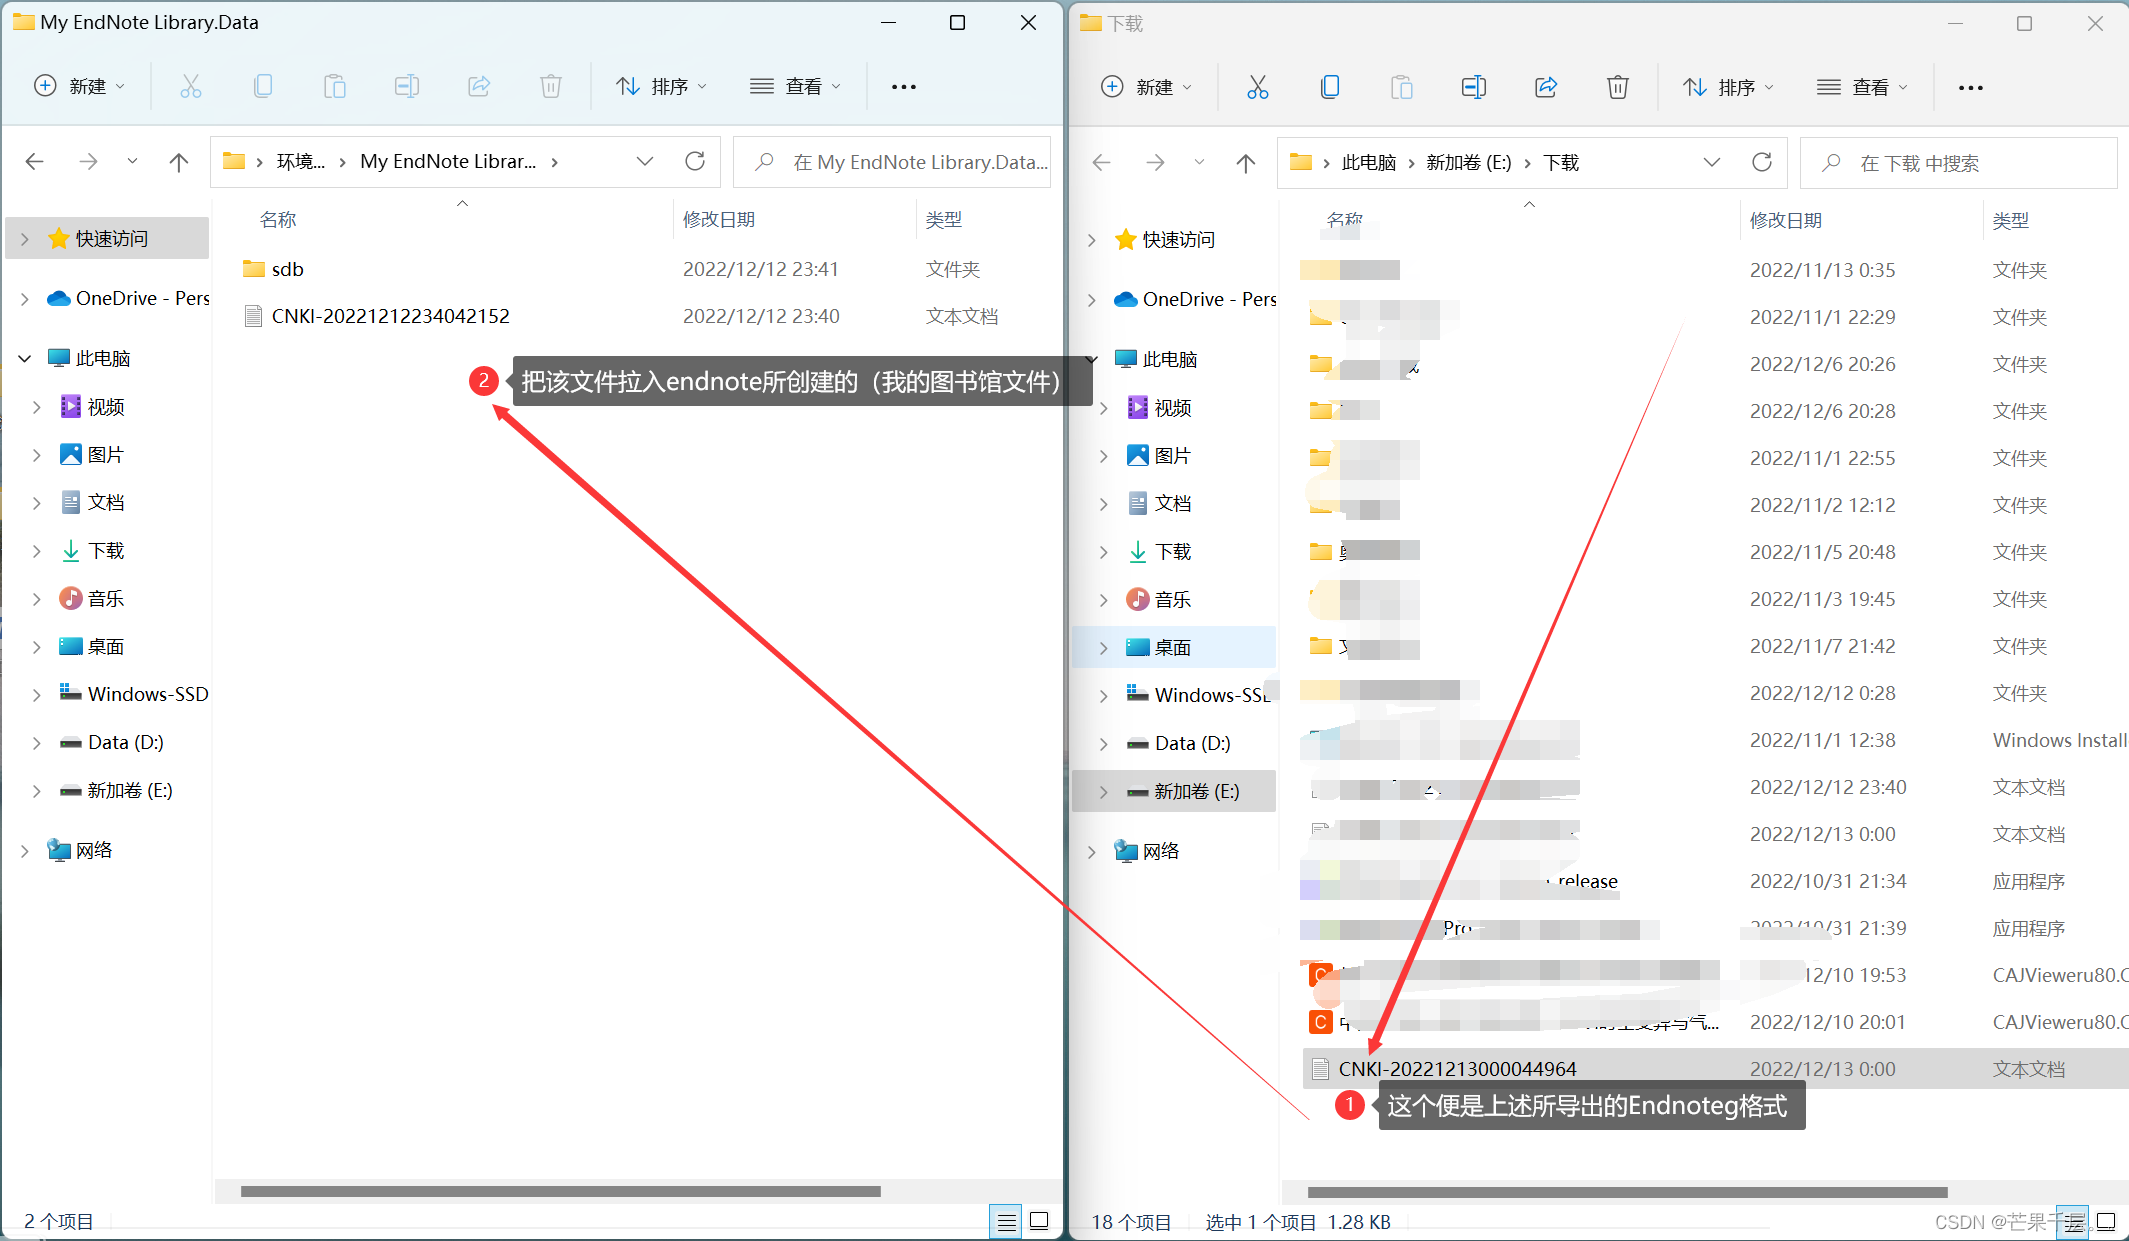
Task: Switch the EndNote window to details view
Action: [x=1006, y=1221]
